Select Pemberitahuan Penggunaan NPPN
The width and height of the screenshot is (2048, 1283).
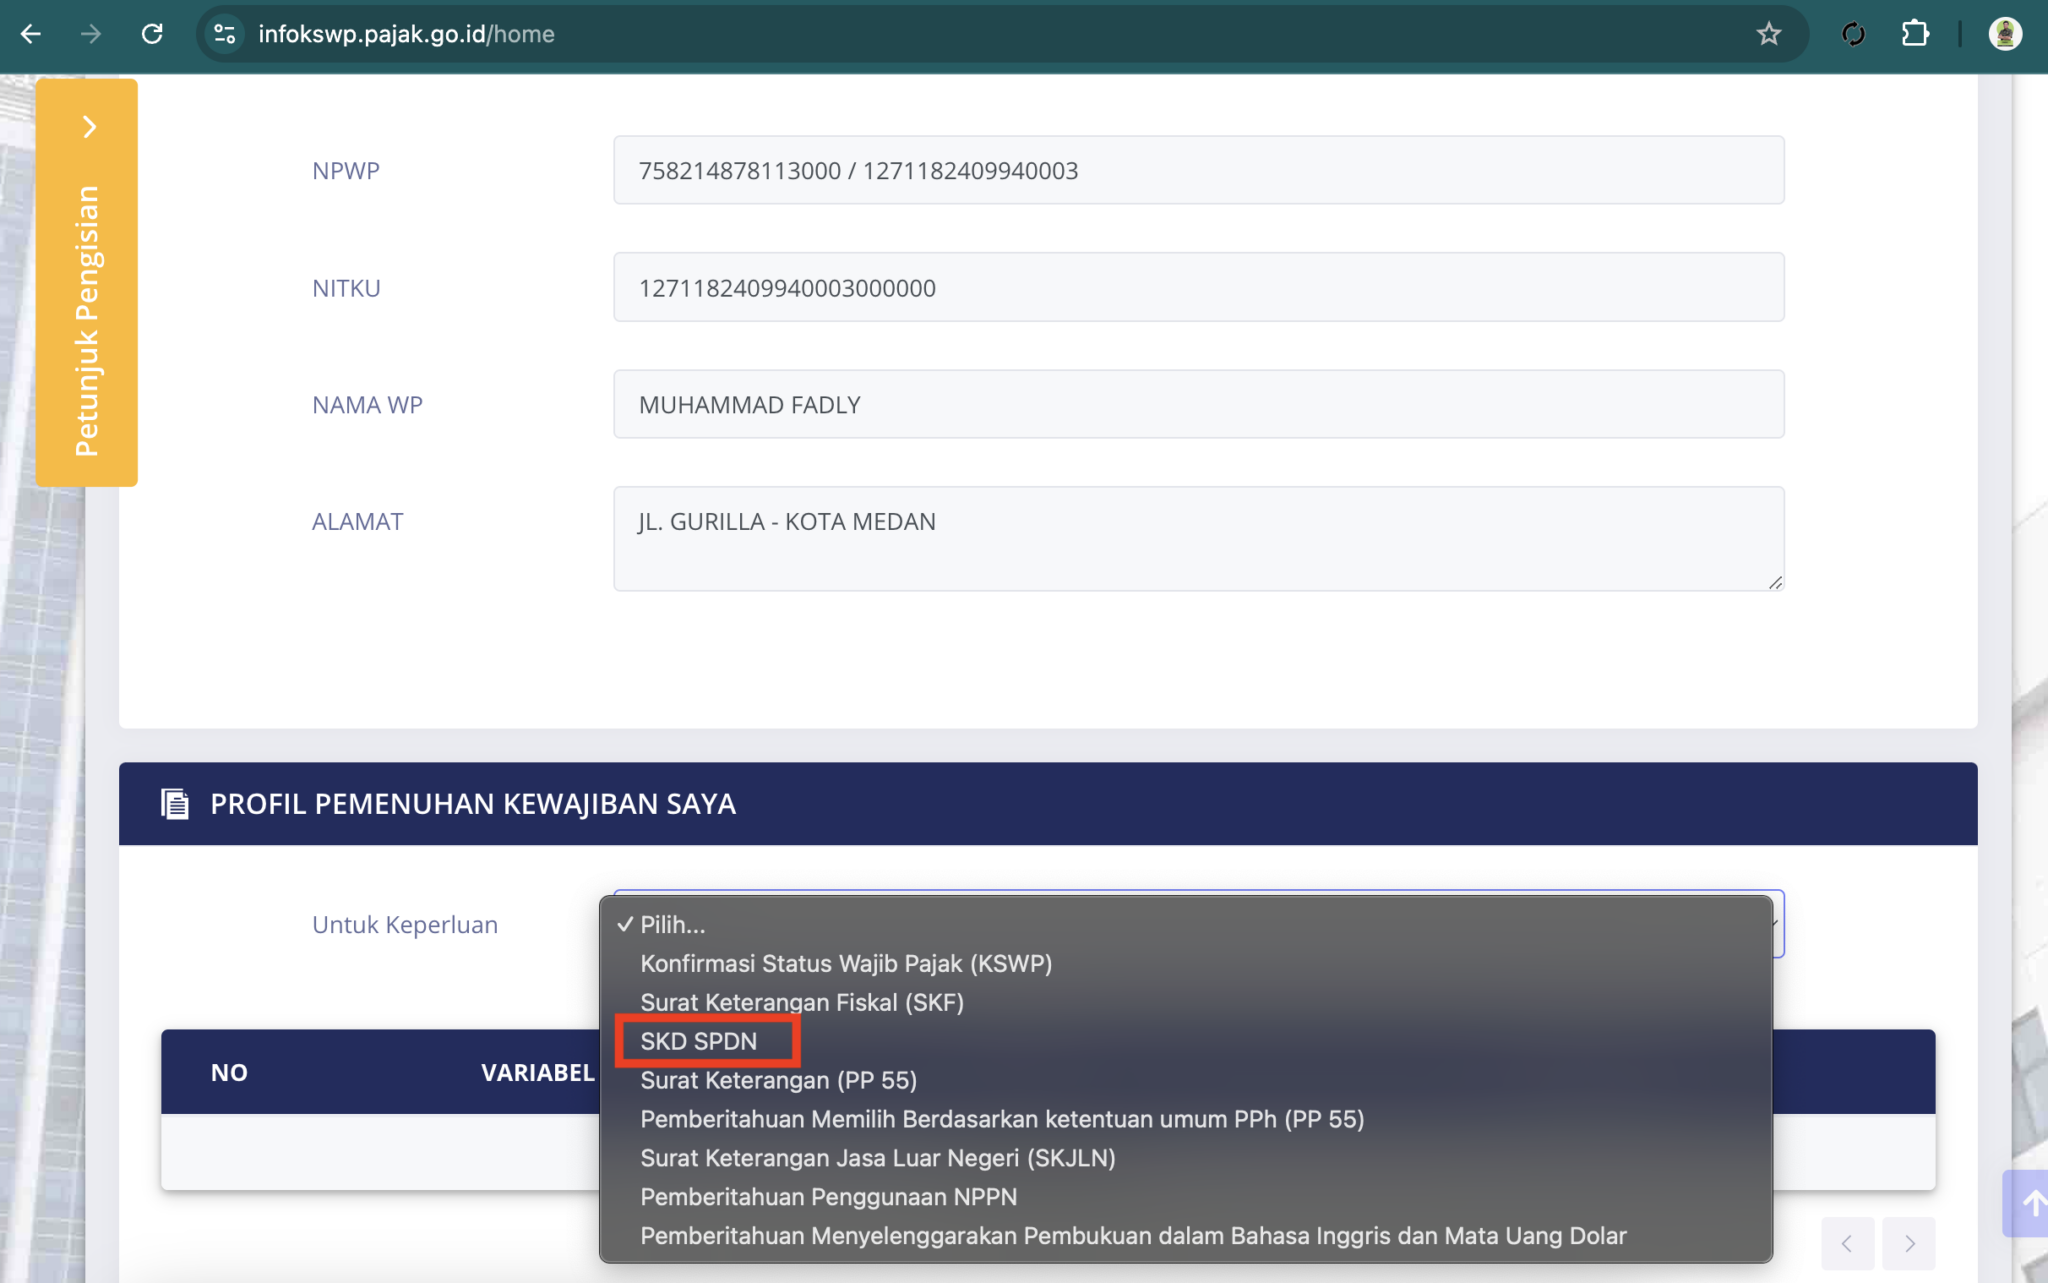point(828,1196)
